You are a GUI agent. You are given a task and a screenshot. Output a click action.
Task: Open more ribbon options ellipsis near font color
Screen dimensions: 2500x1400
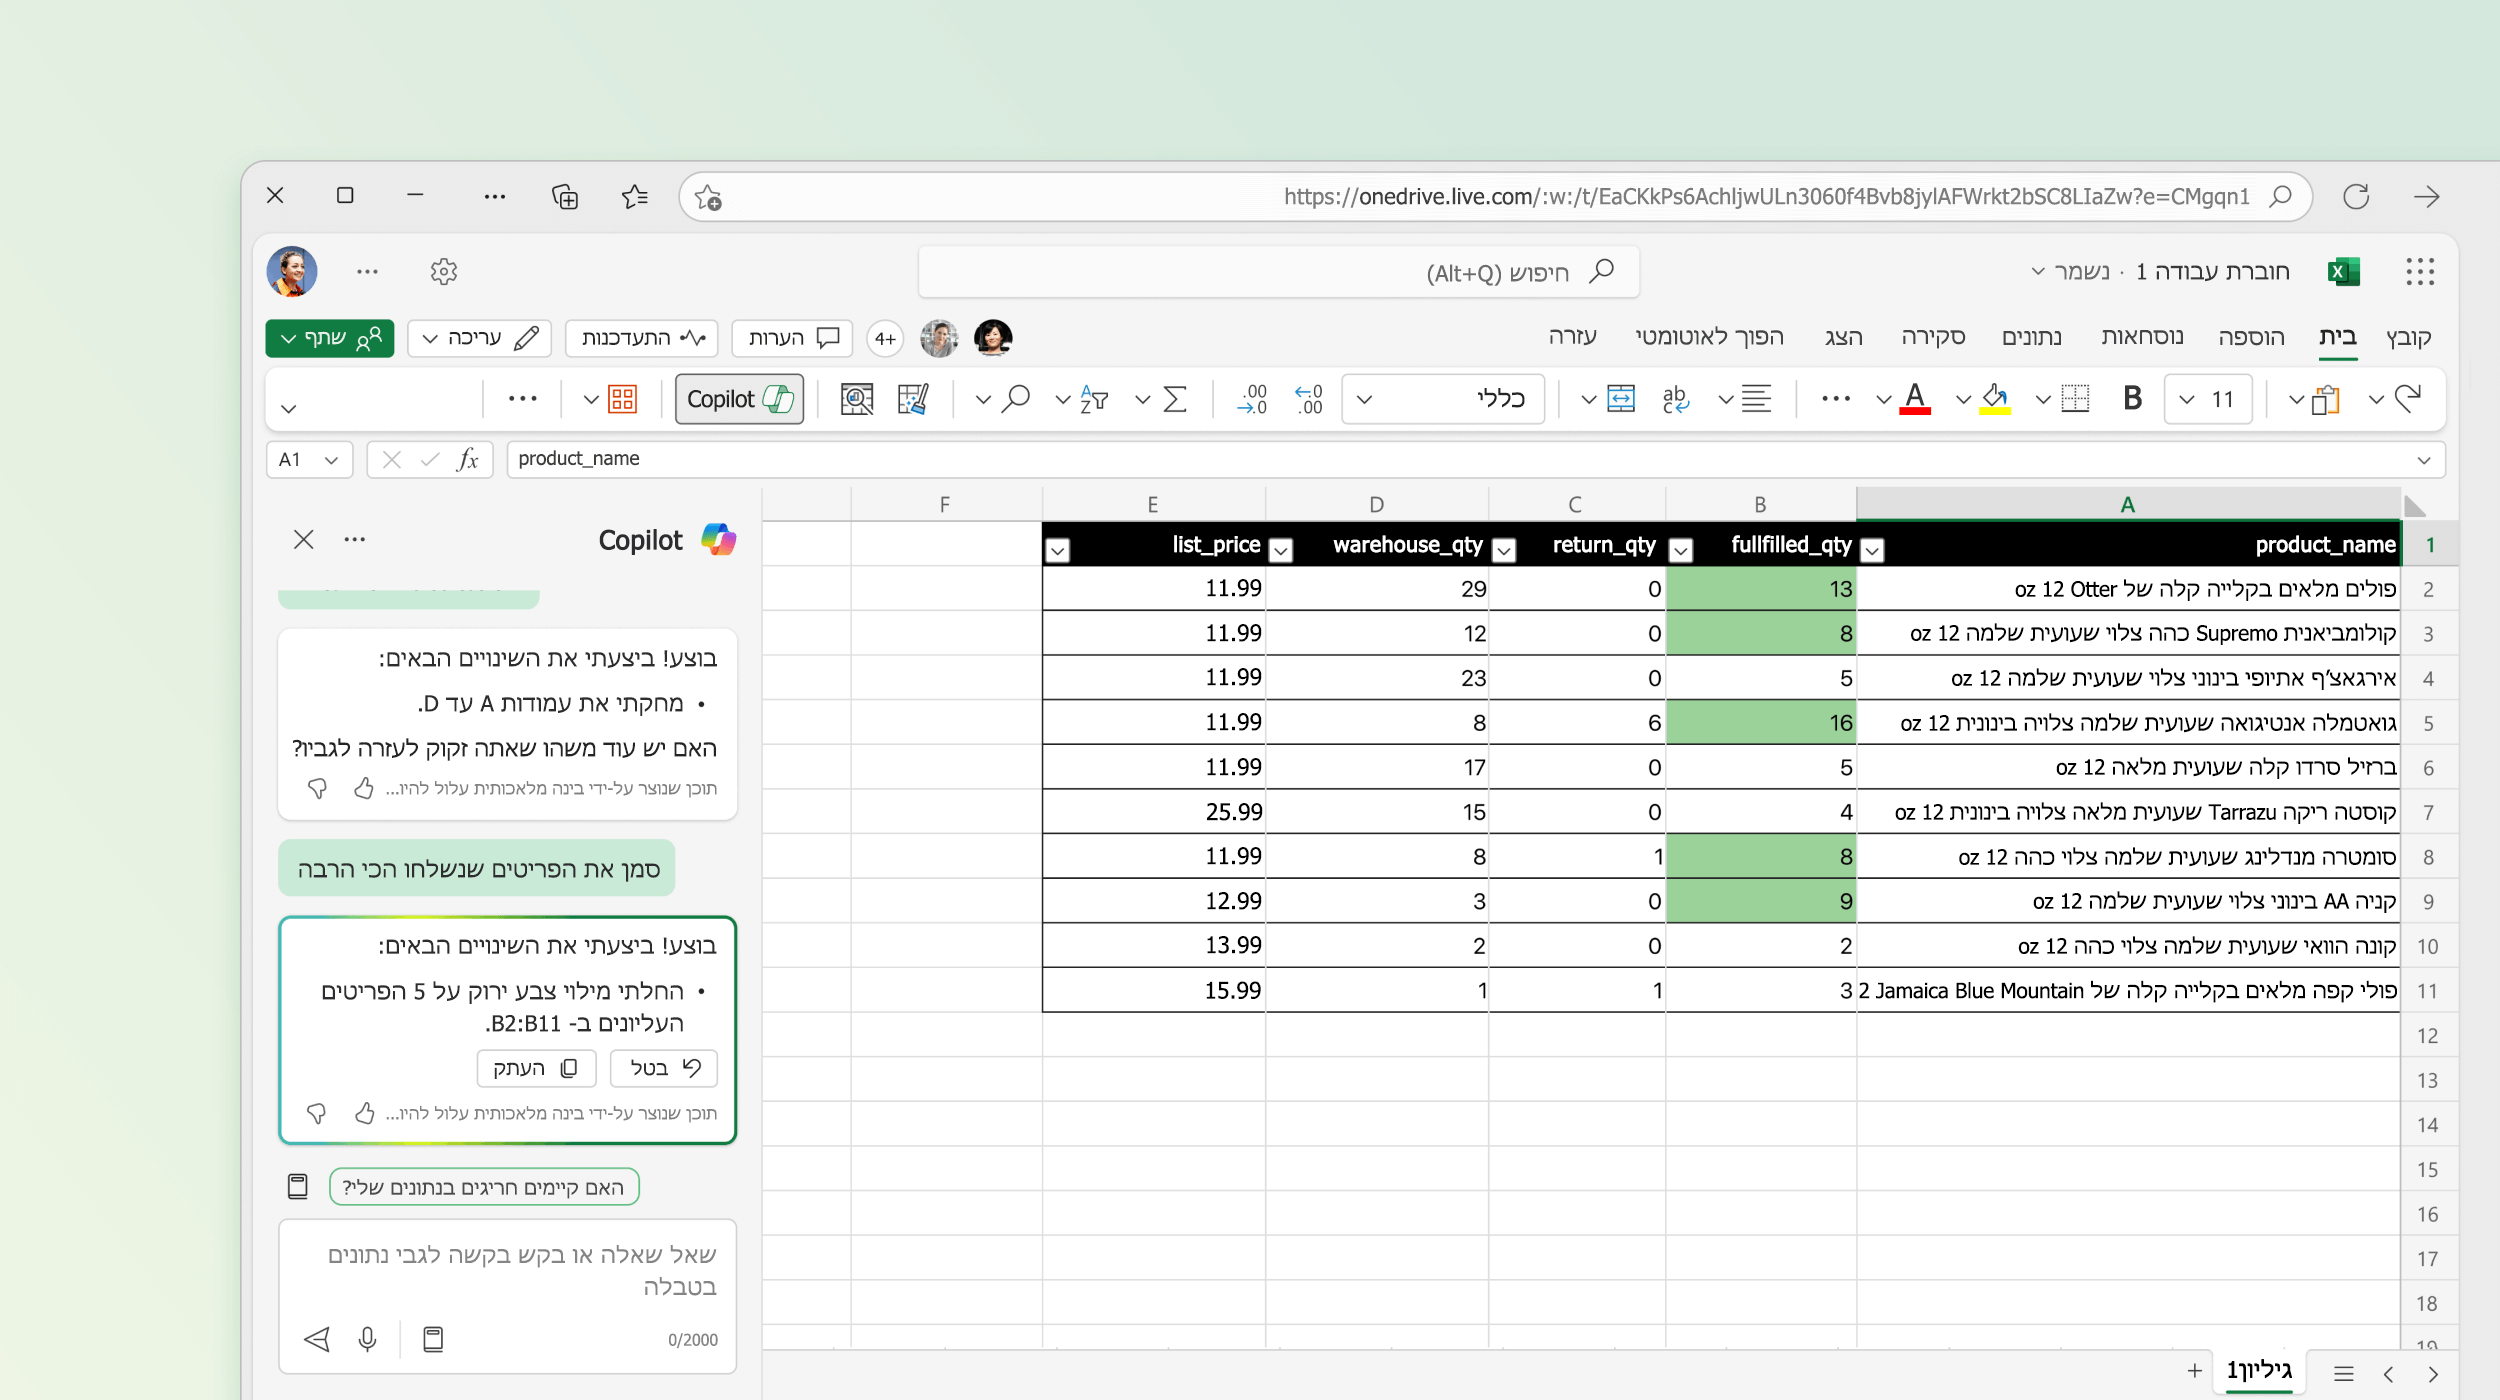click(1836, 399)
